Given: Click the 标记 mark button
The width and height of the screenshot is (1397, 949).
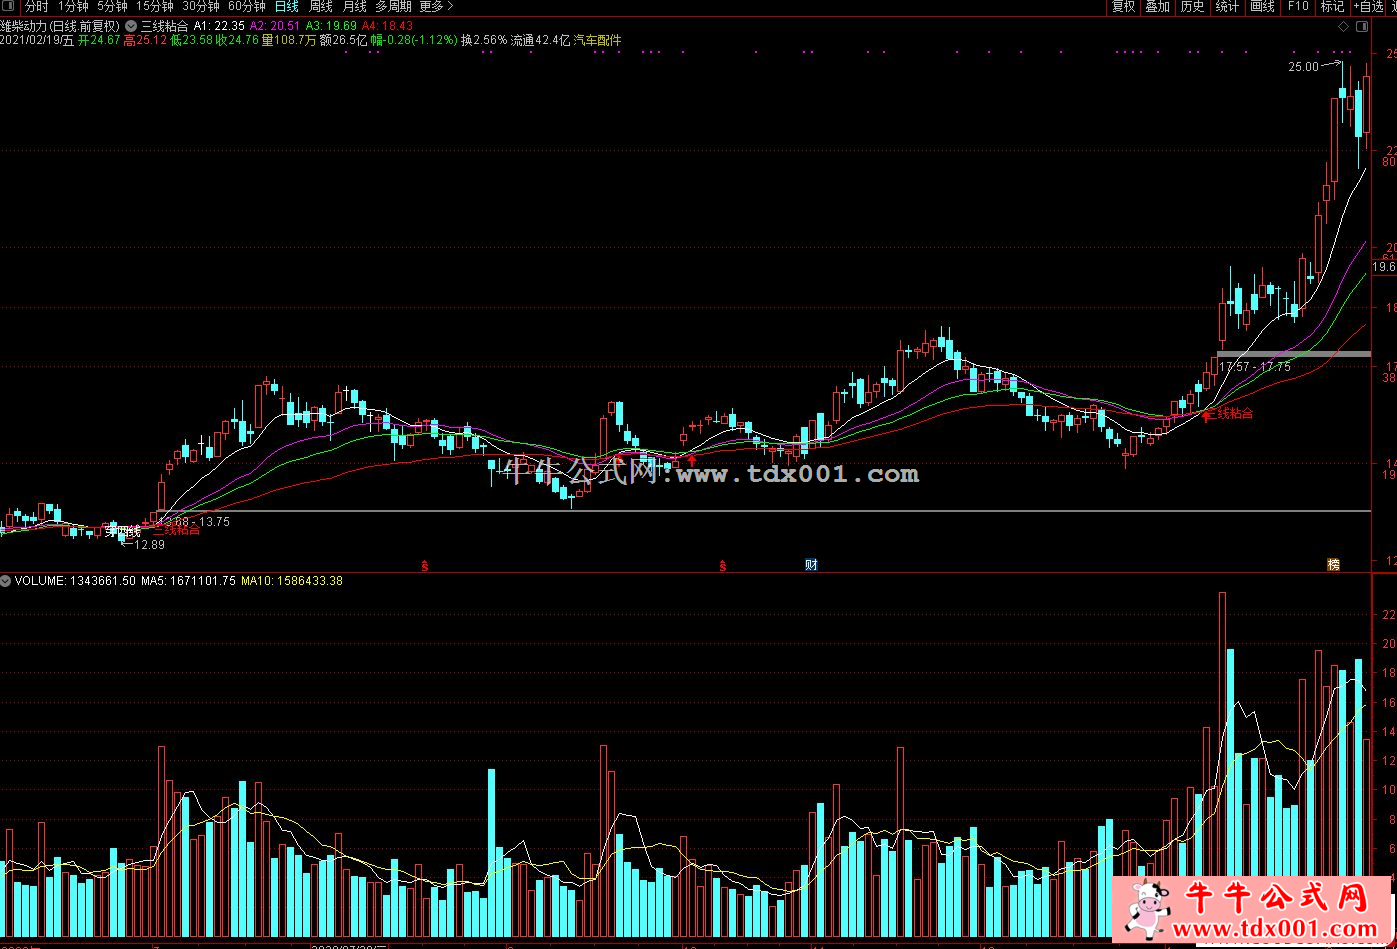Looking at the screenshot, I should click(1332, 6).
